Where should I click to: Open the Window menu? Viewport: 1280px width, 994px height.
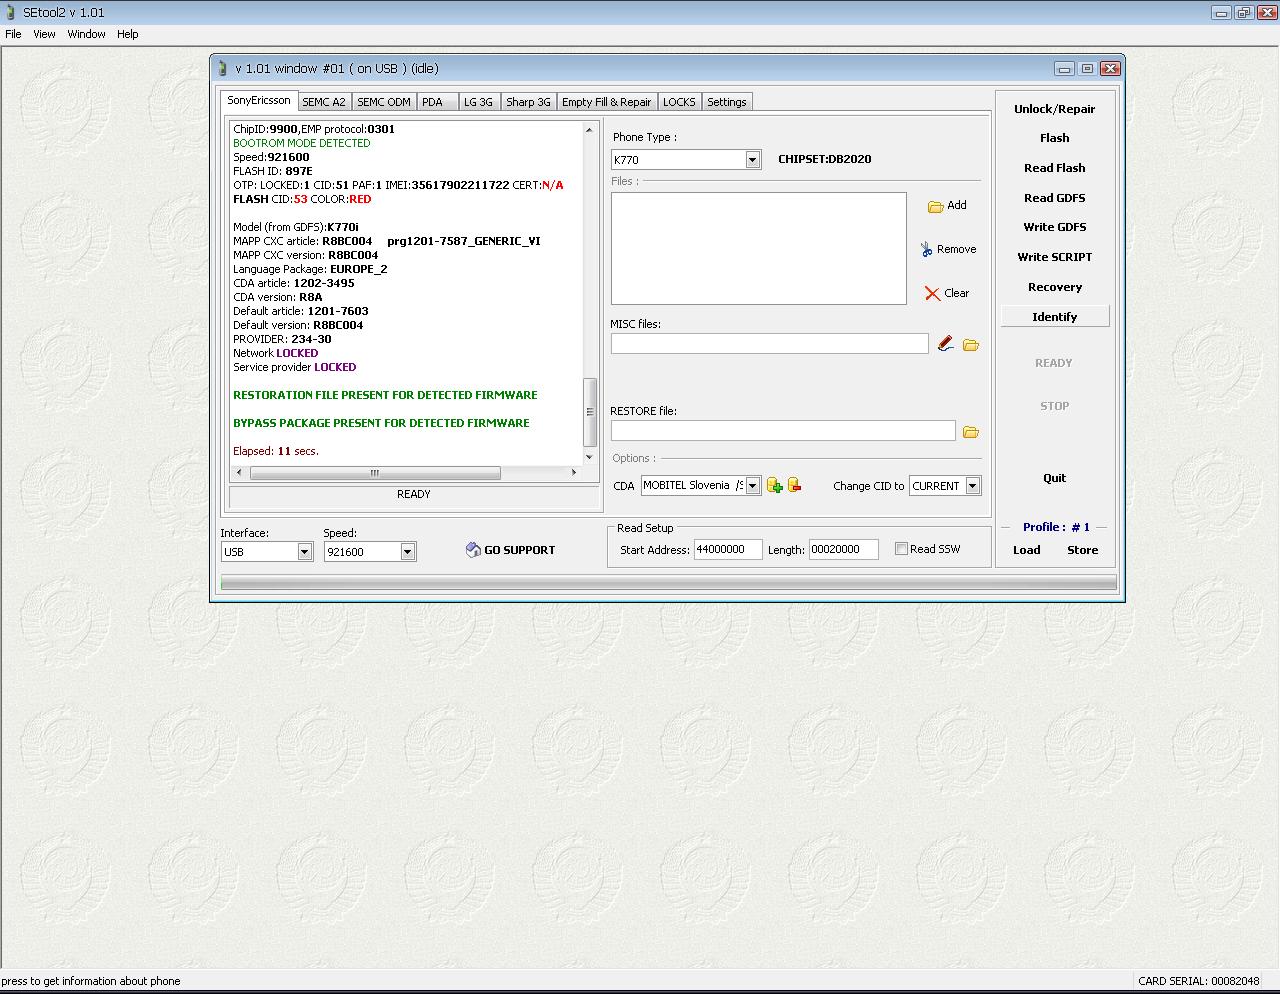click(86, 34)
